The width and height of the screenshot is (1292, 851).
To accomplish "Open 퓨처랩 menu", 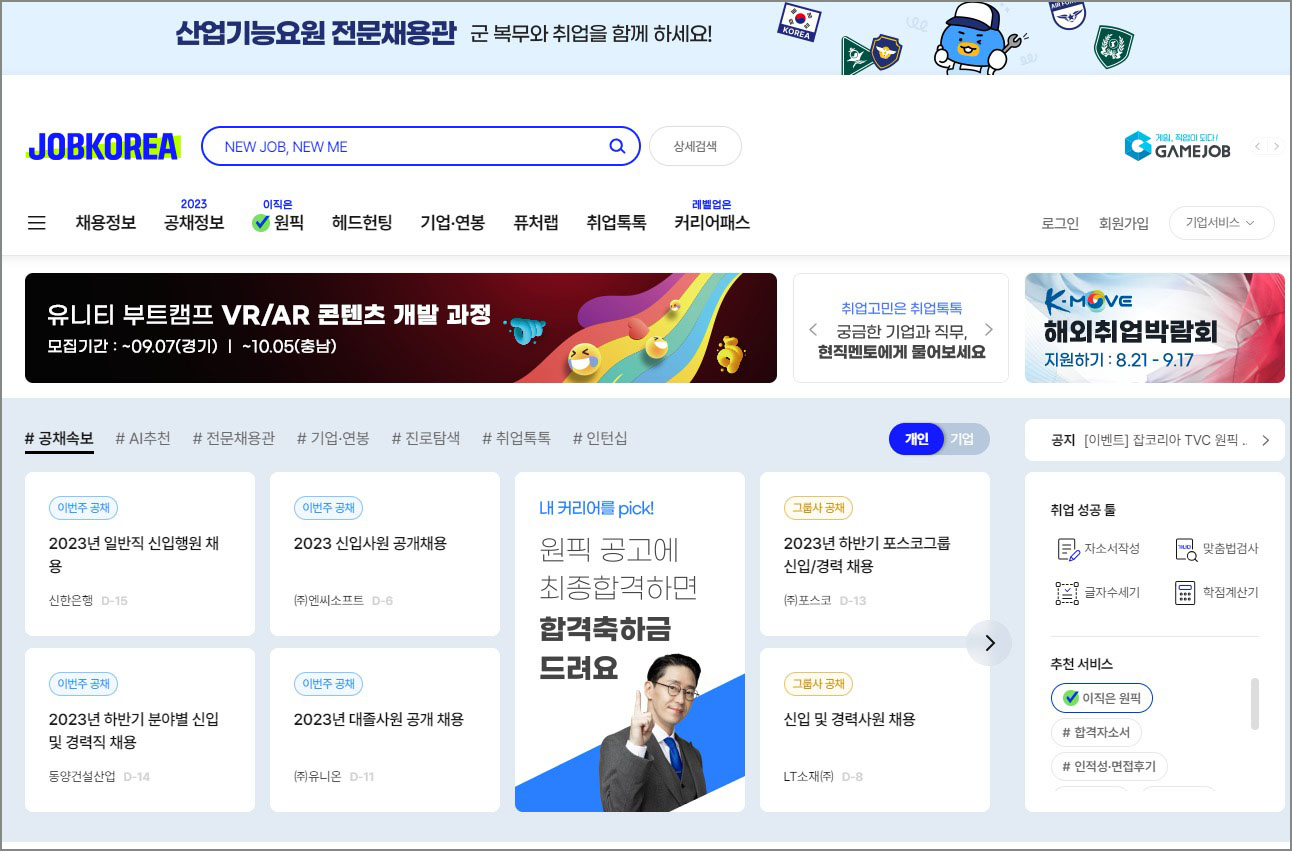I will [x=536, y=223].
